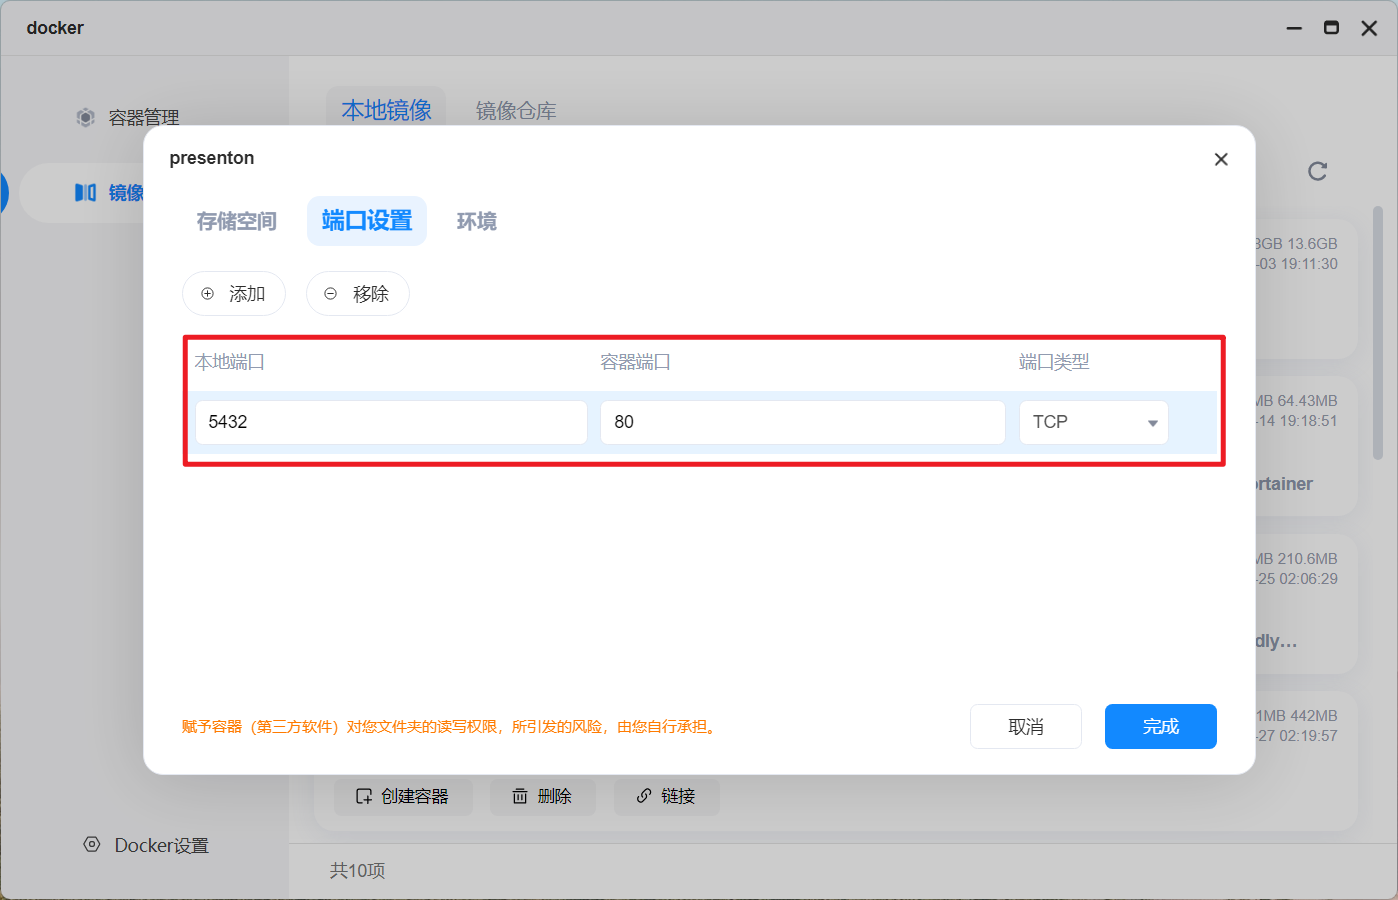Click the local port field showing 5432
Viewport: 1398px width, 900px height.
pos(391,422)
